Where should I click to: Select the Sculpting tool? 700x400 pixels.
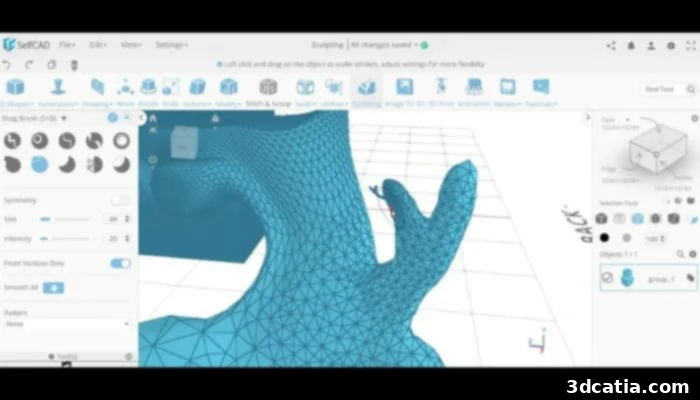(367, 92)
